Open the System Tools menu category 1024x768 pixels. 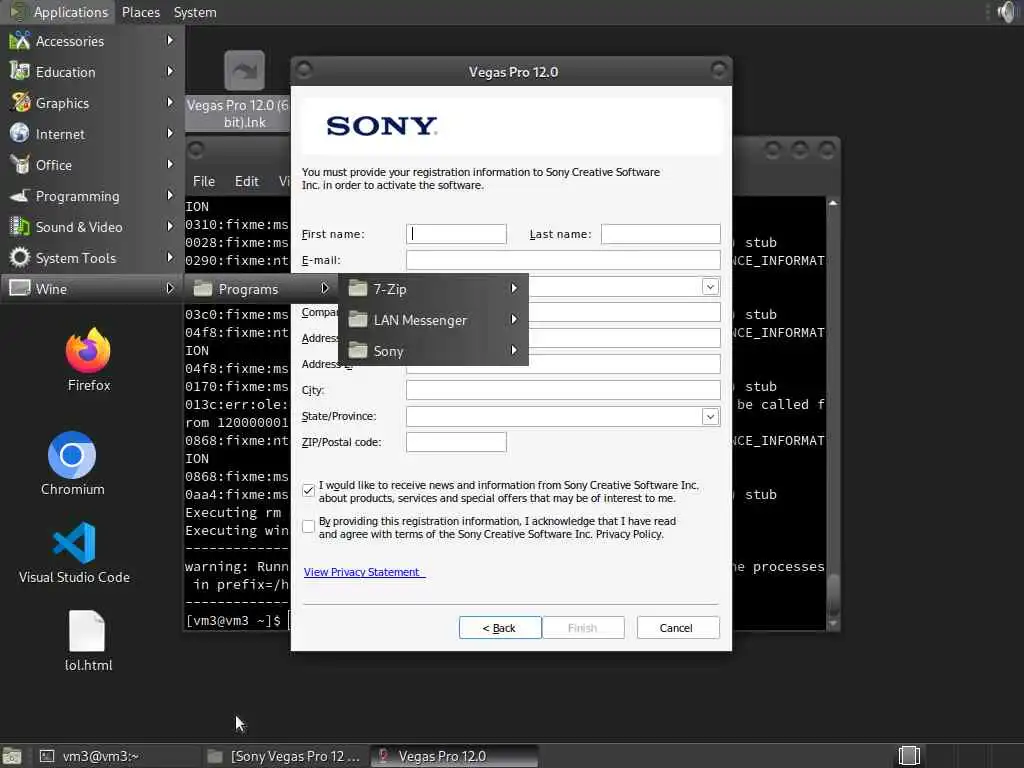click(92, 258)
